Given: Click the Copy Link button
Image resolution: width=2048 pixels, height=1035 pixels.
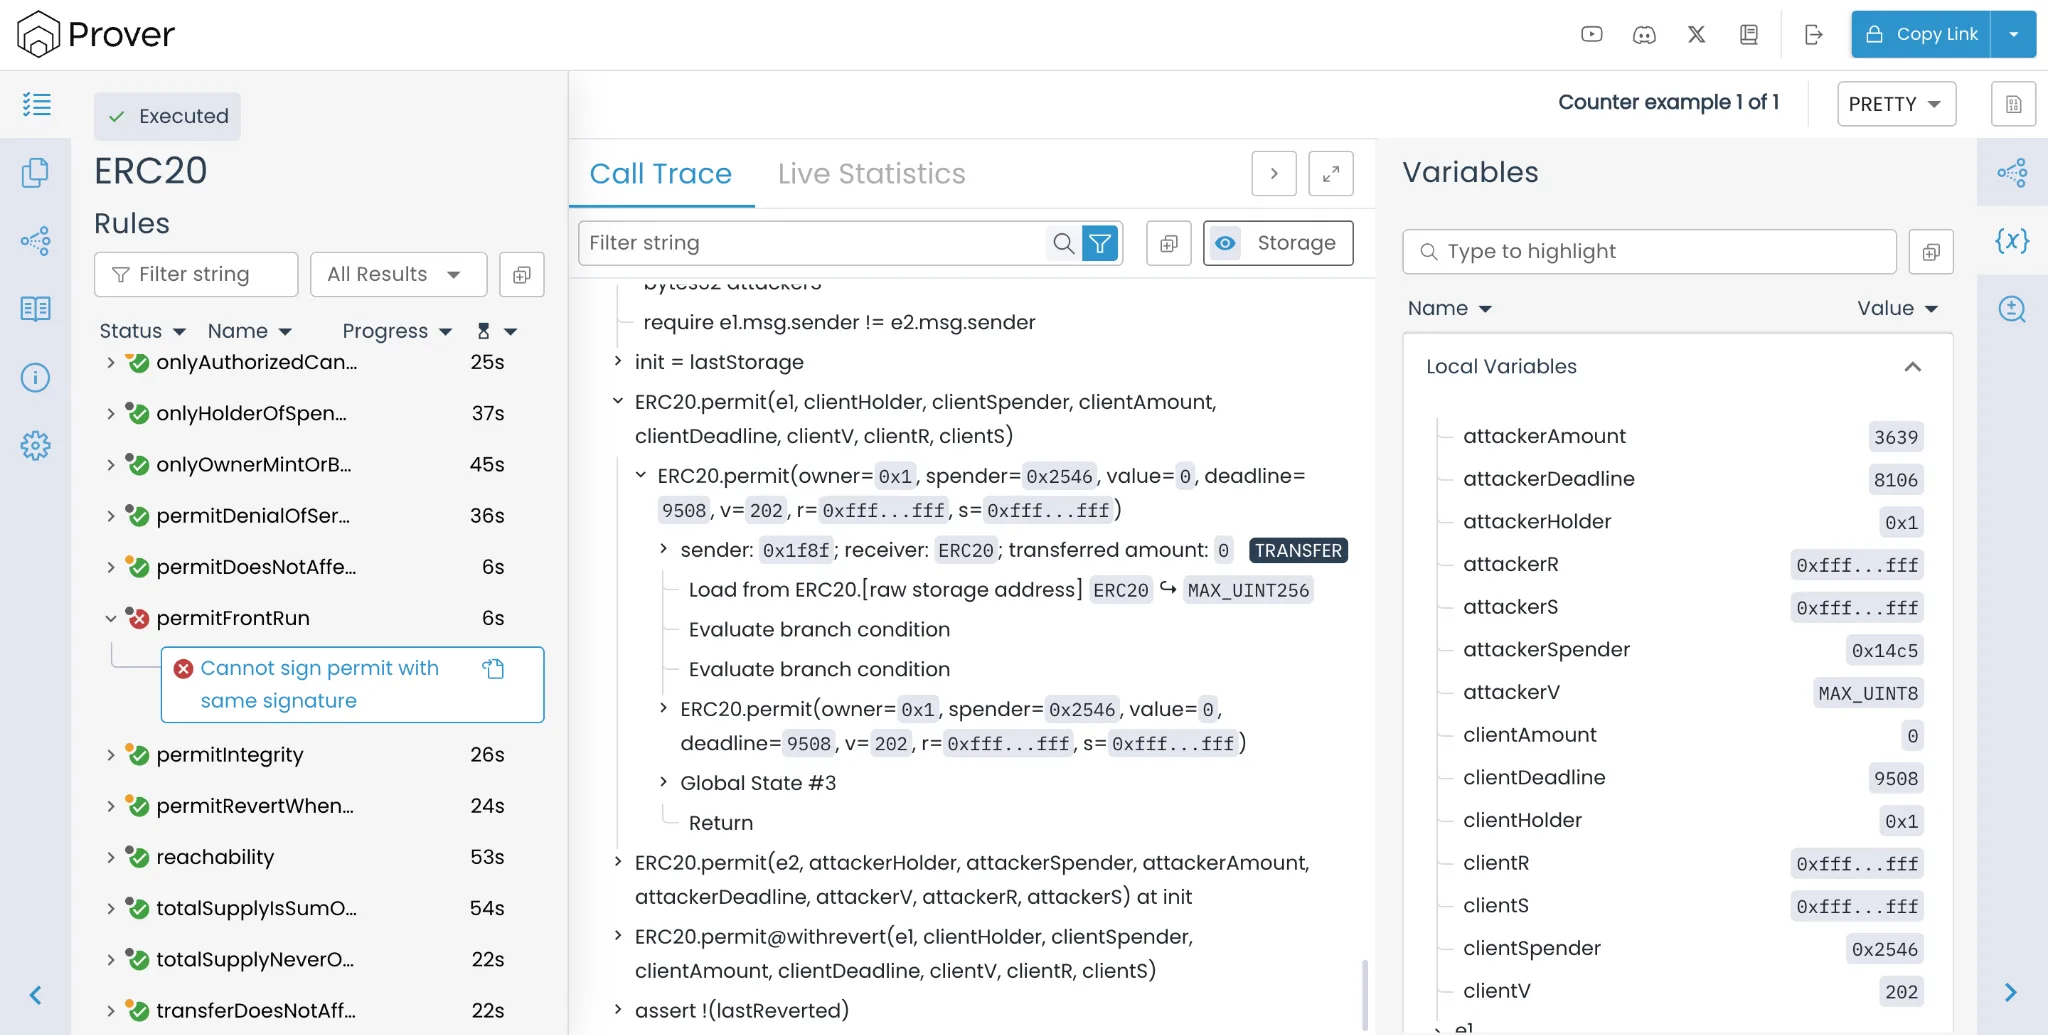Looking at the screenshot, I should click(x=1920, y=35).
